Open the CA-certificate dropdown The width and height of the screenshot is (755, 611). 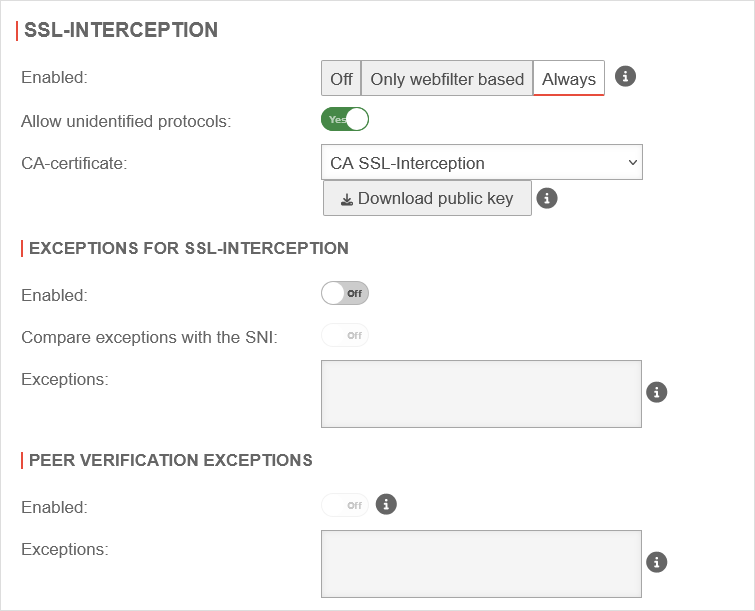coord(481,162)
